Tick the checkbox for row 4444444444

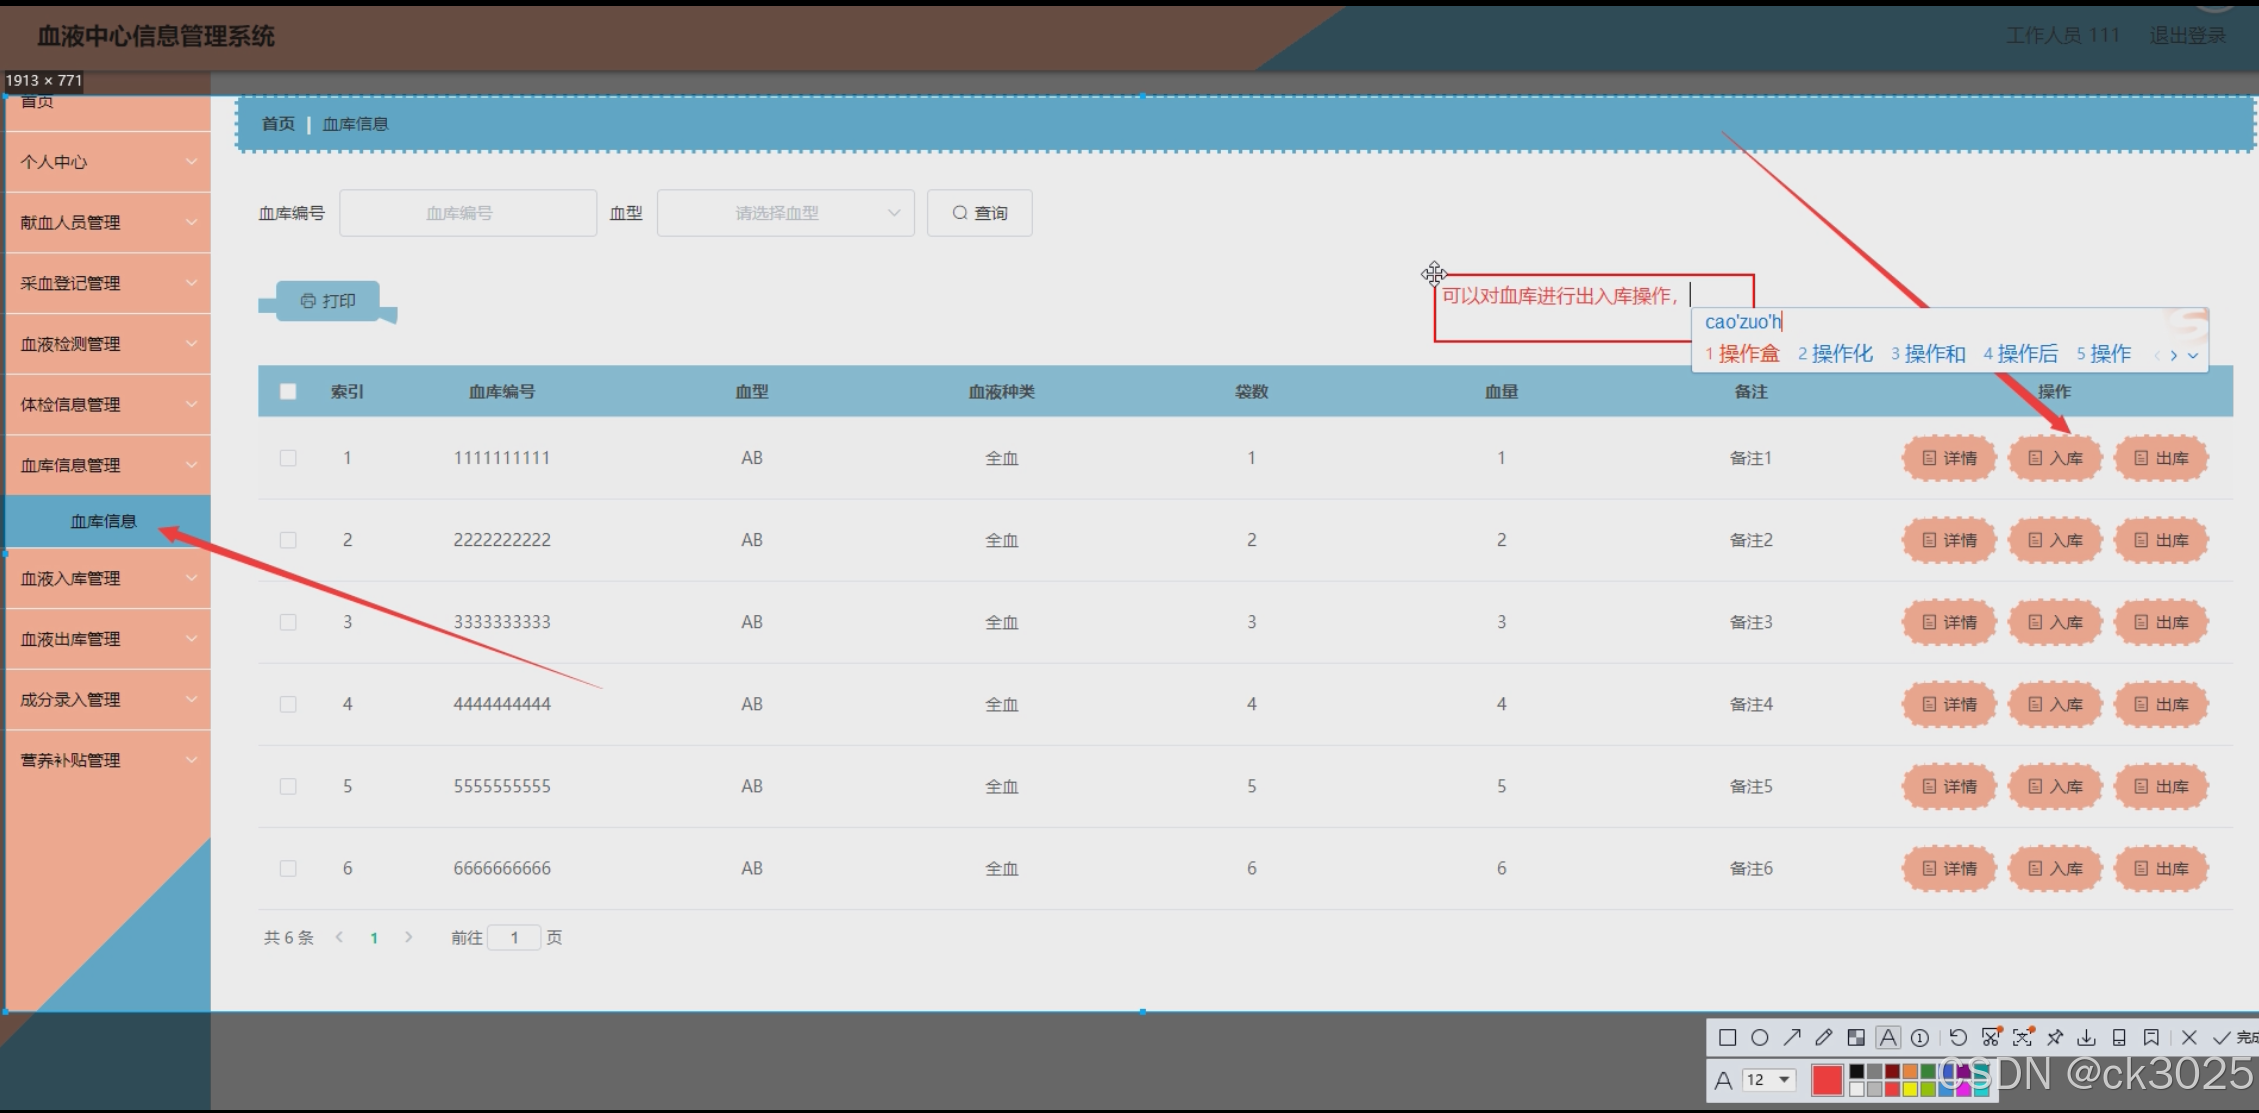(x=288, y=704)
